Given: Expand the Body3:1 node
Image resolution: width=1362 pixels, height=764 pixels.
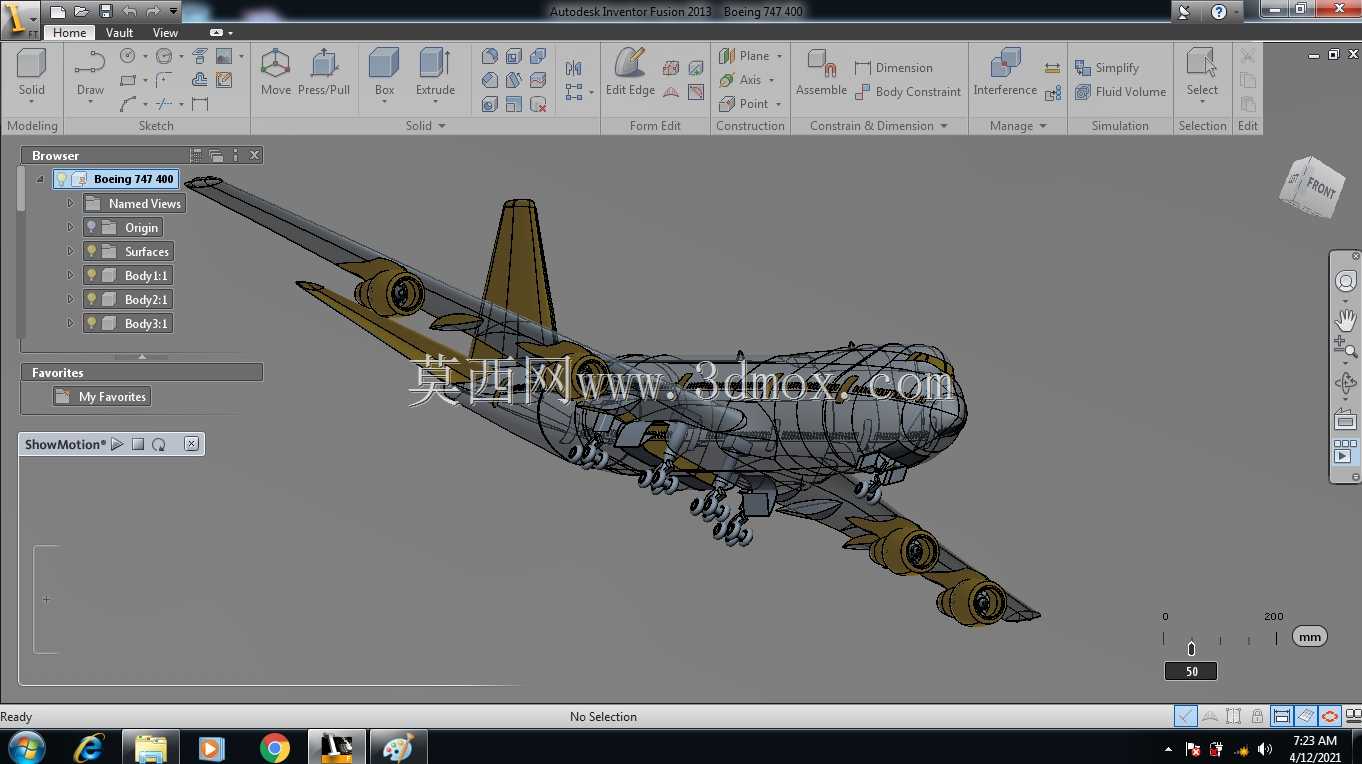Looking at the screenshot, I should (70, 324).
